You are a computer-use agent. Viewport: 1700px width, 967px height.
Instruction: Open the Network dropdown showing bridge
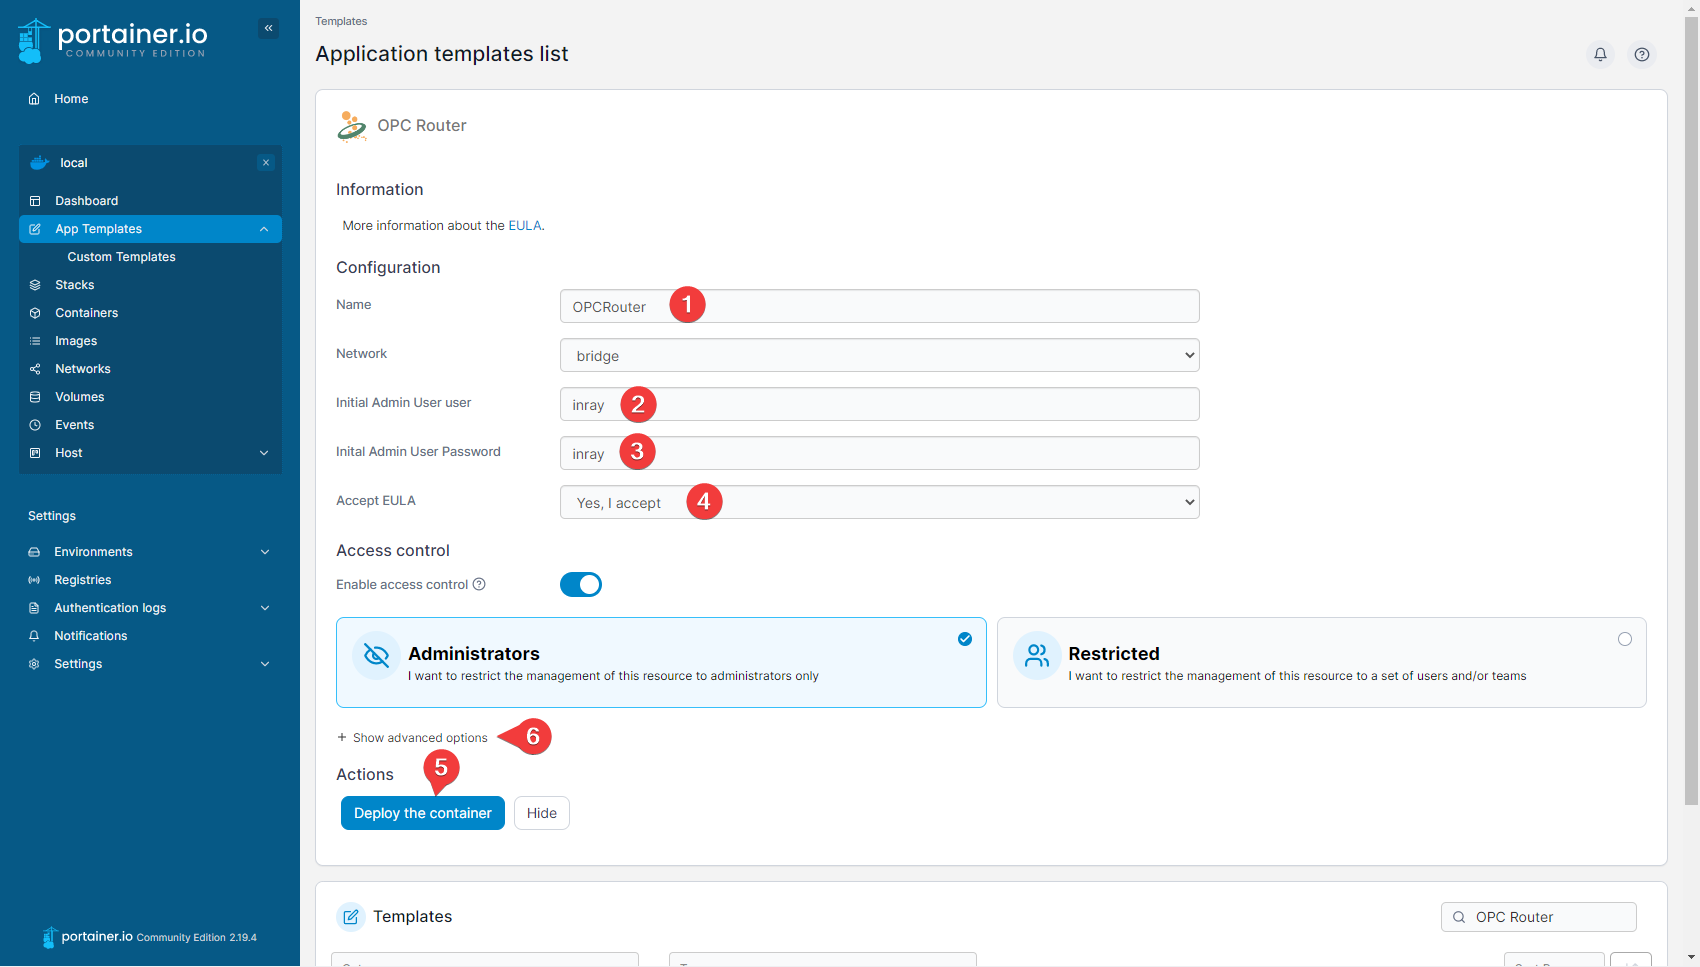coord(879,355)
